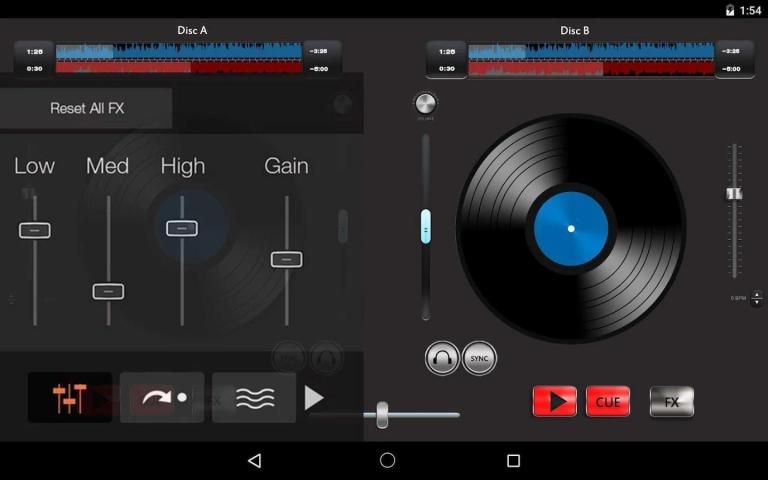Open the equalizer mixer tab
This screenshot has height=480, width=768.
pos(69,398)
